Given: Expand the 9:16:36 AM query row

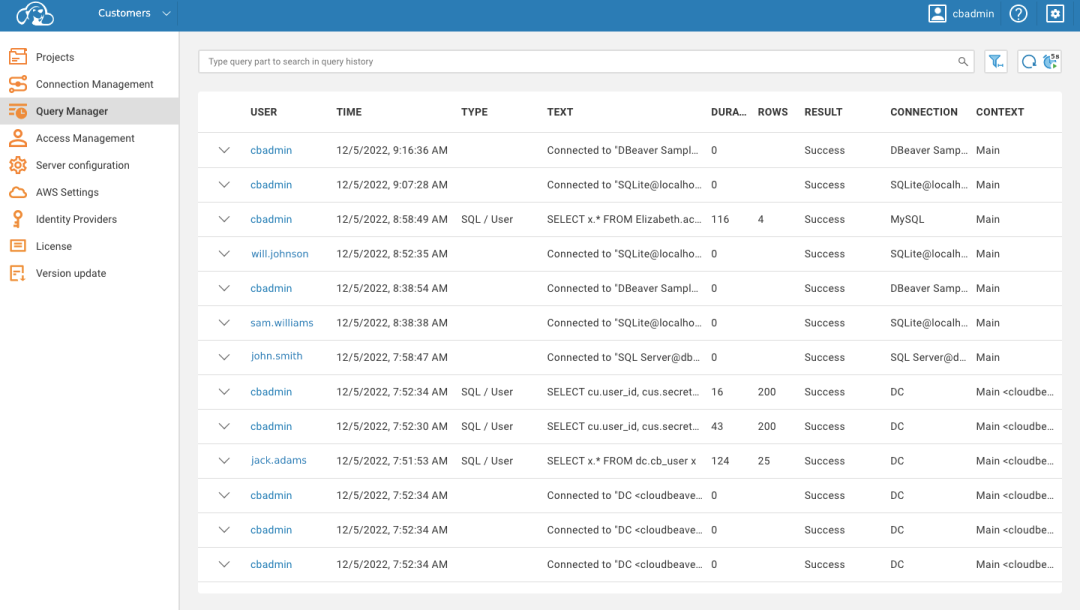Looking at the screenshot, I should [x=224, y=150].
